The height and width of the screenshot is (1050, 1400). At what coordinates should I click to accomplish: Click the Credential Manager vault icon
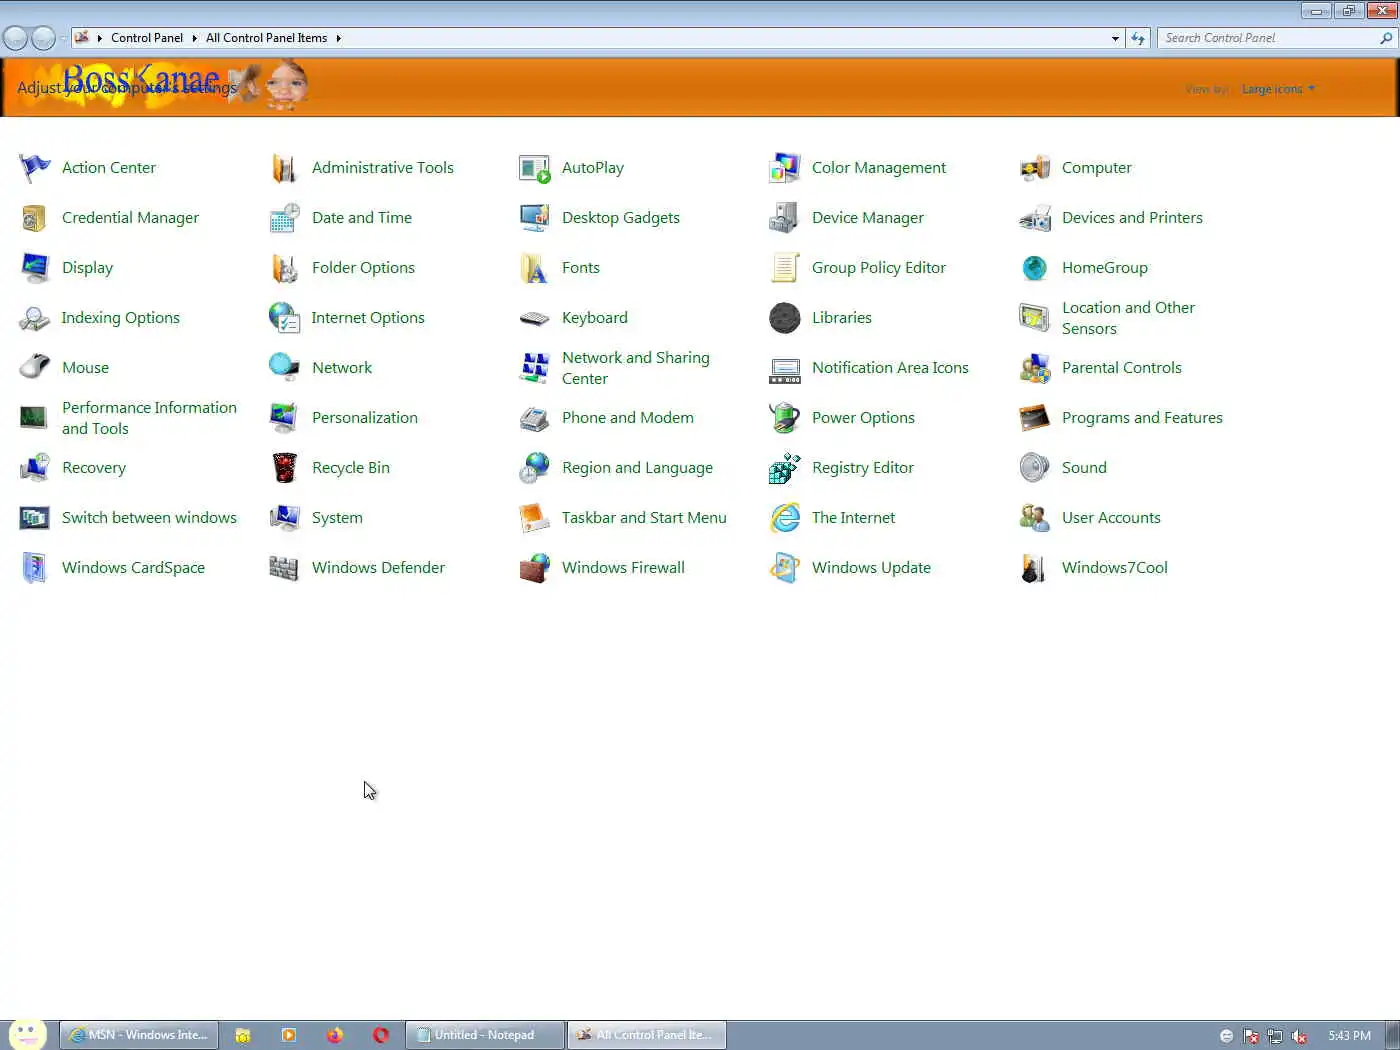(x=34, y=218)
